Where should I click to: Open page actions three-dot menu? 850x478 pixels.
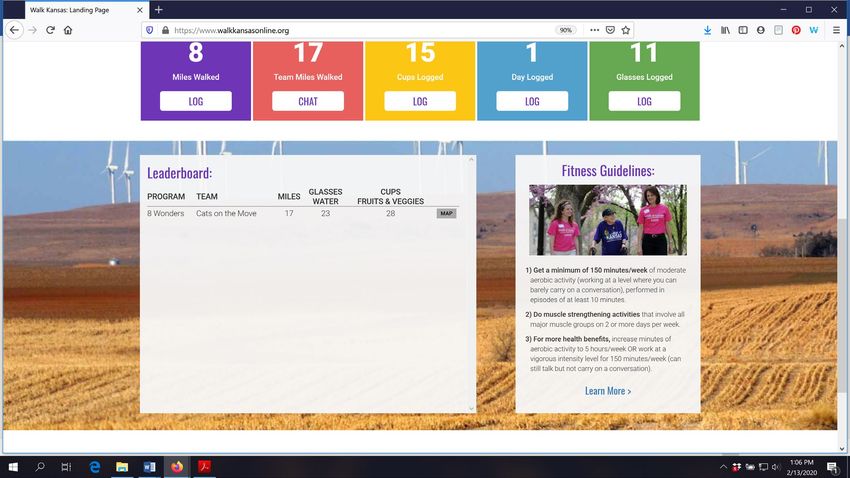595,30
